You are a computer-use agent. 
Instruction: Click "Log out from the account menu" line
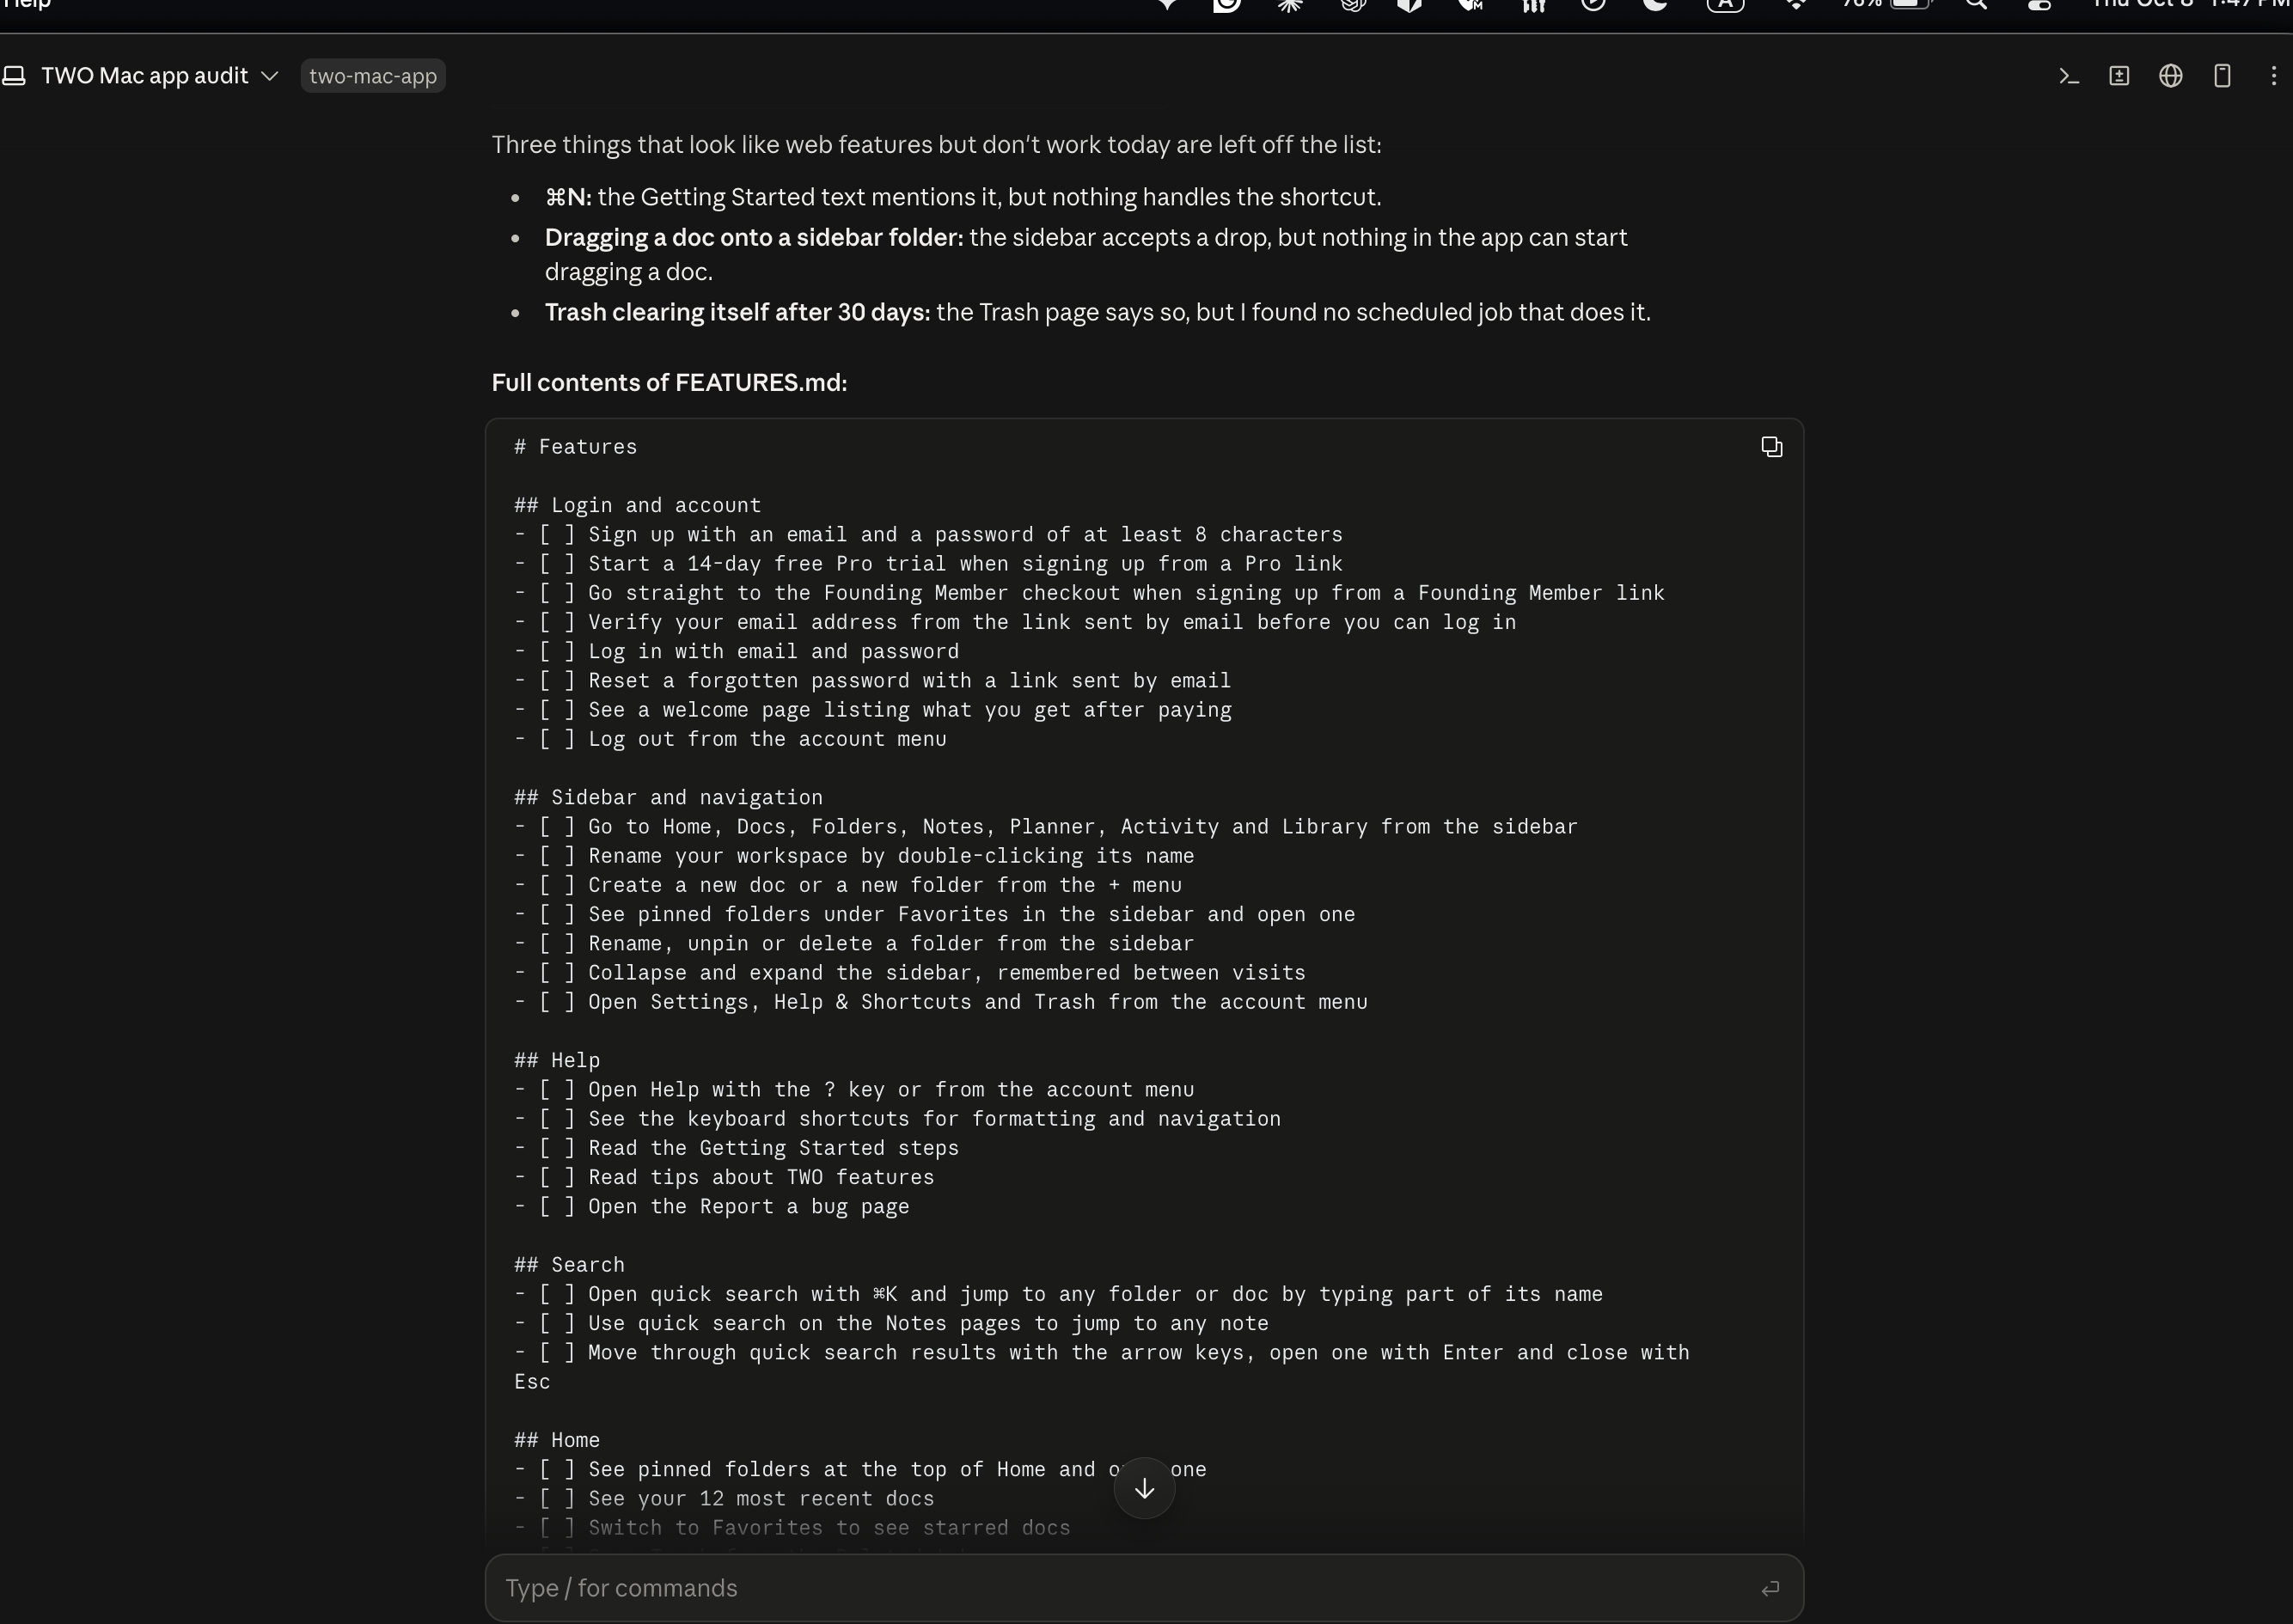730,739
